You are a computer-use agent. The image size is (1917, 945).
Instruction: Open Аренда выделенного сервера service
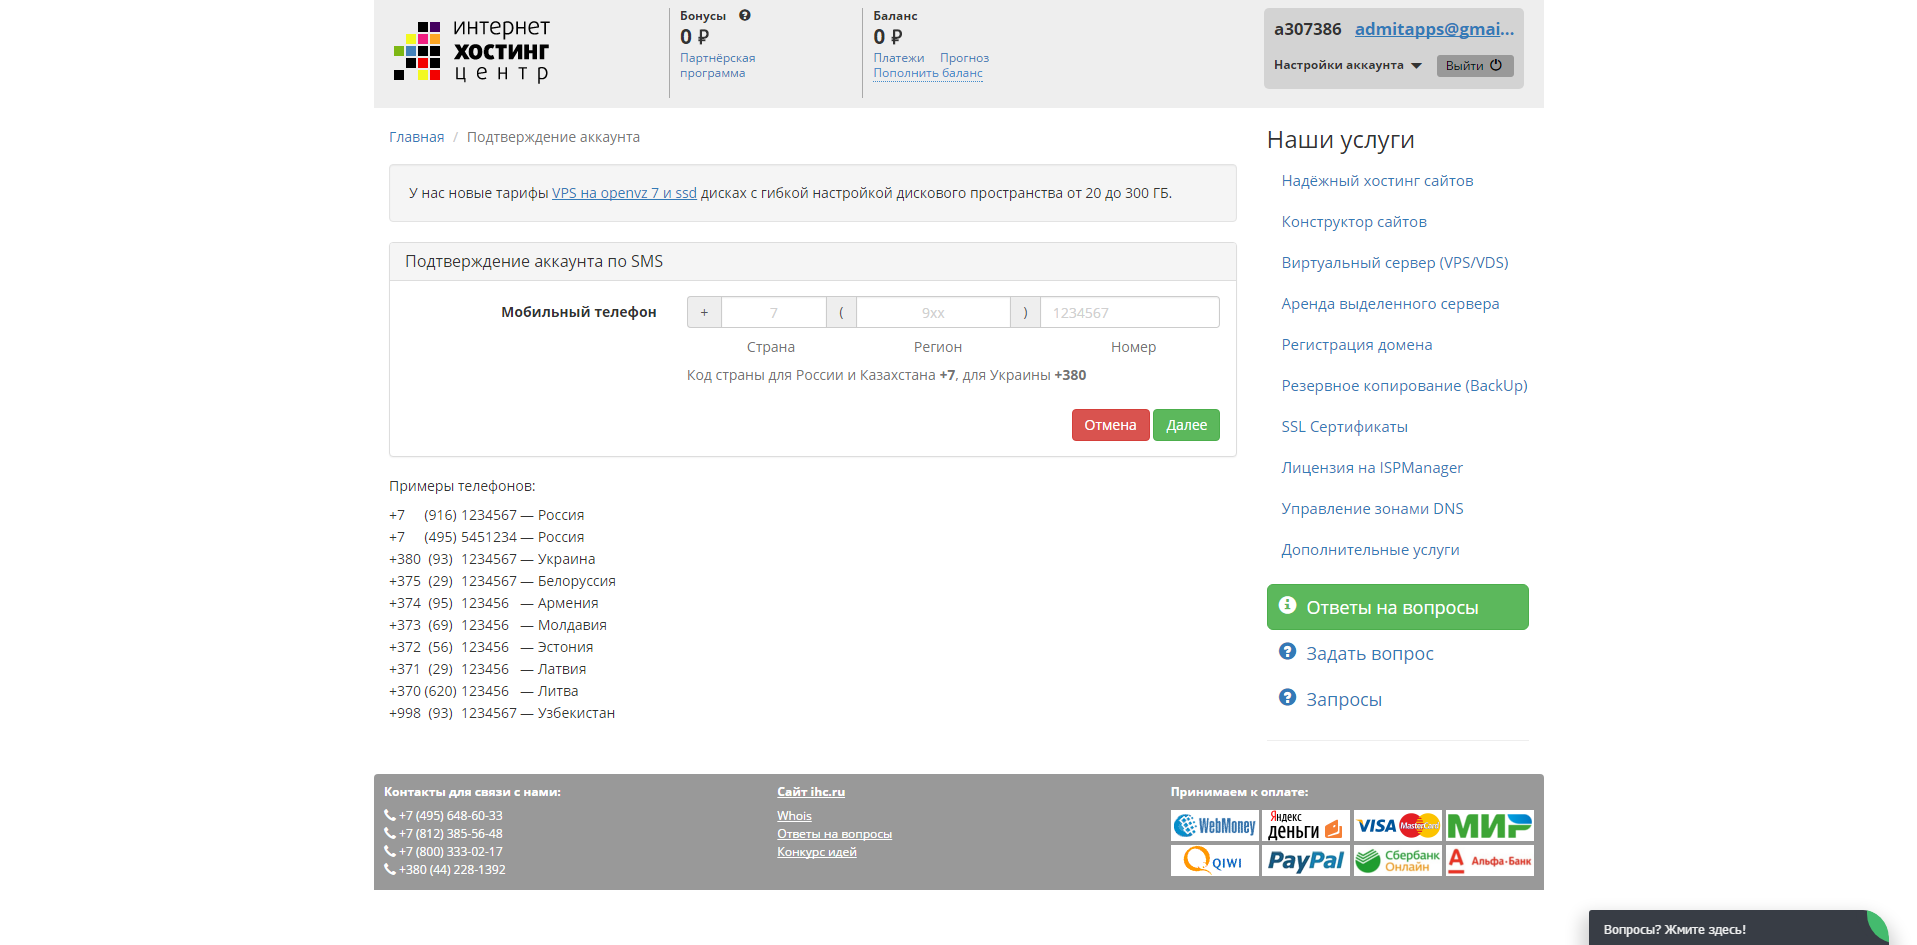[x=1390, y=304]
